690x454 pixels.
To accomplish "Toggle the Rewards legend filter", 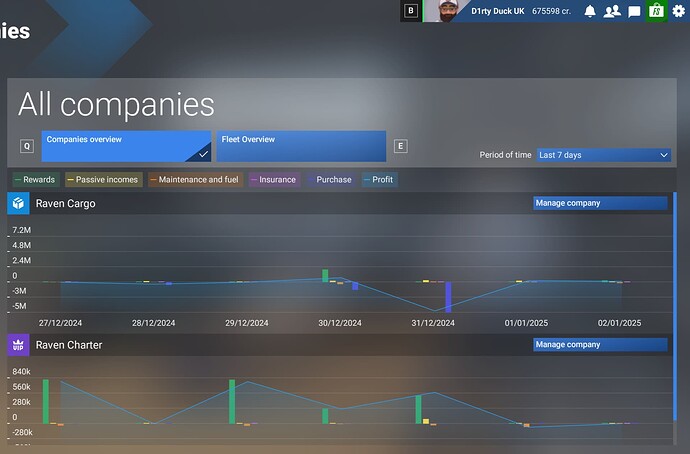I will (x=36, y=179).
